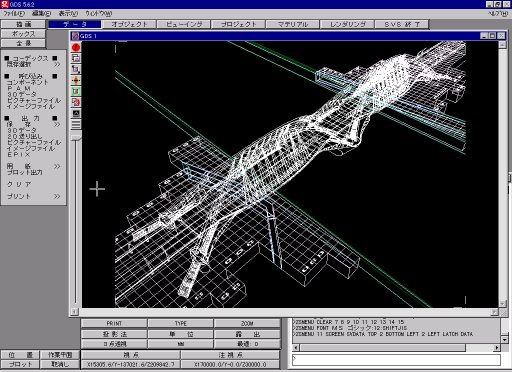Viewport: 512px width, 372px height.
Task: Expand the 用紙 submenu arrow
Action: click(x=57, y=166)
